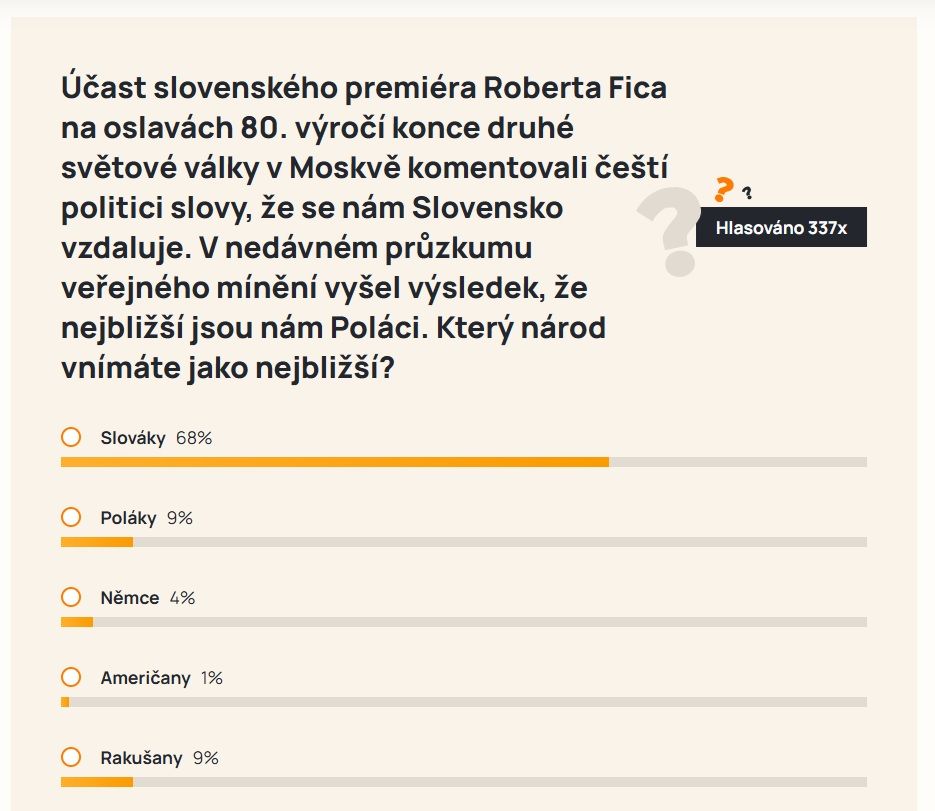Screen dimensions: 935x811
Task: Select the Němce radio button
Action: [x=71, y=597]
